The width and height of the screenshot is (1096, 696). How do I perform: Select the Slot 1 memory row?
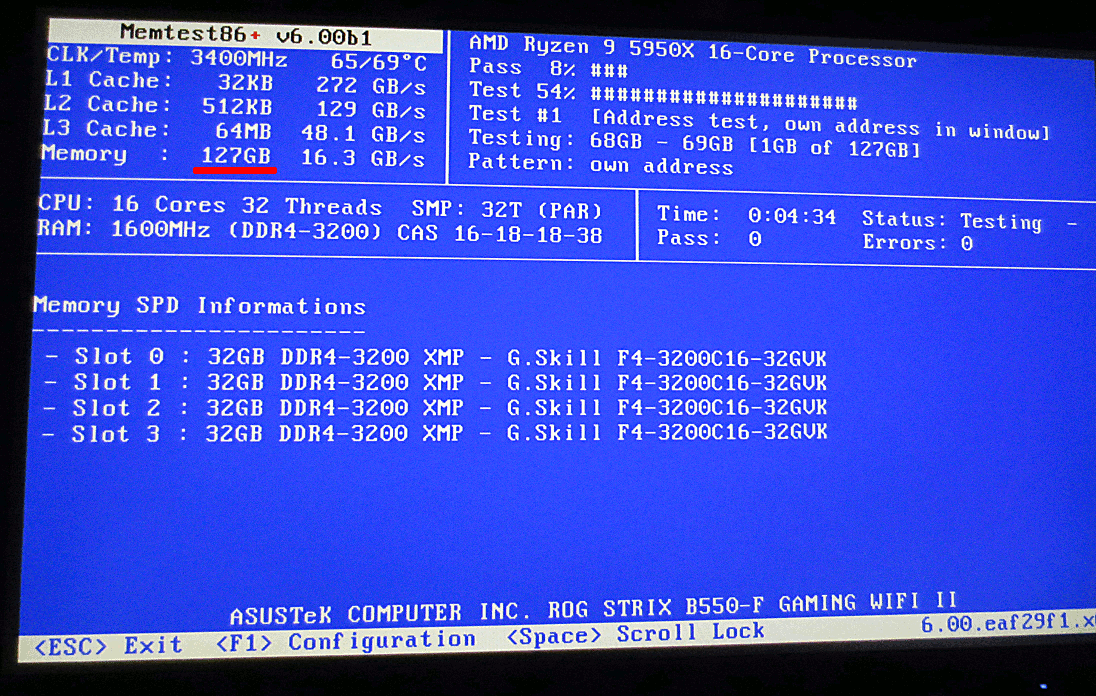coord(434,382)
